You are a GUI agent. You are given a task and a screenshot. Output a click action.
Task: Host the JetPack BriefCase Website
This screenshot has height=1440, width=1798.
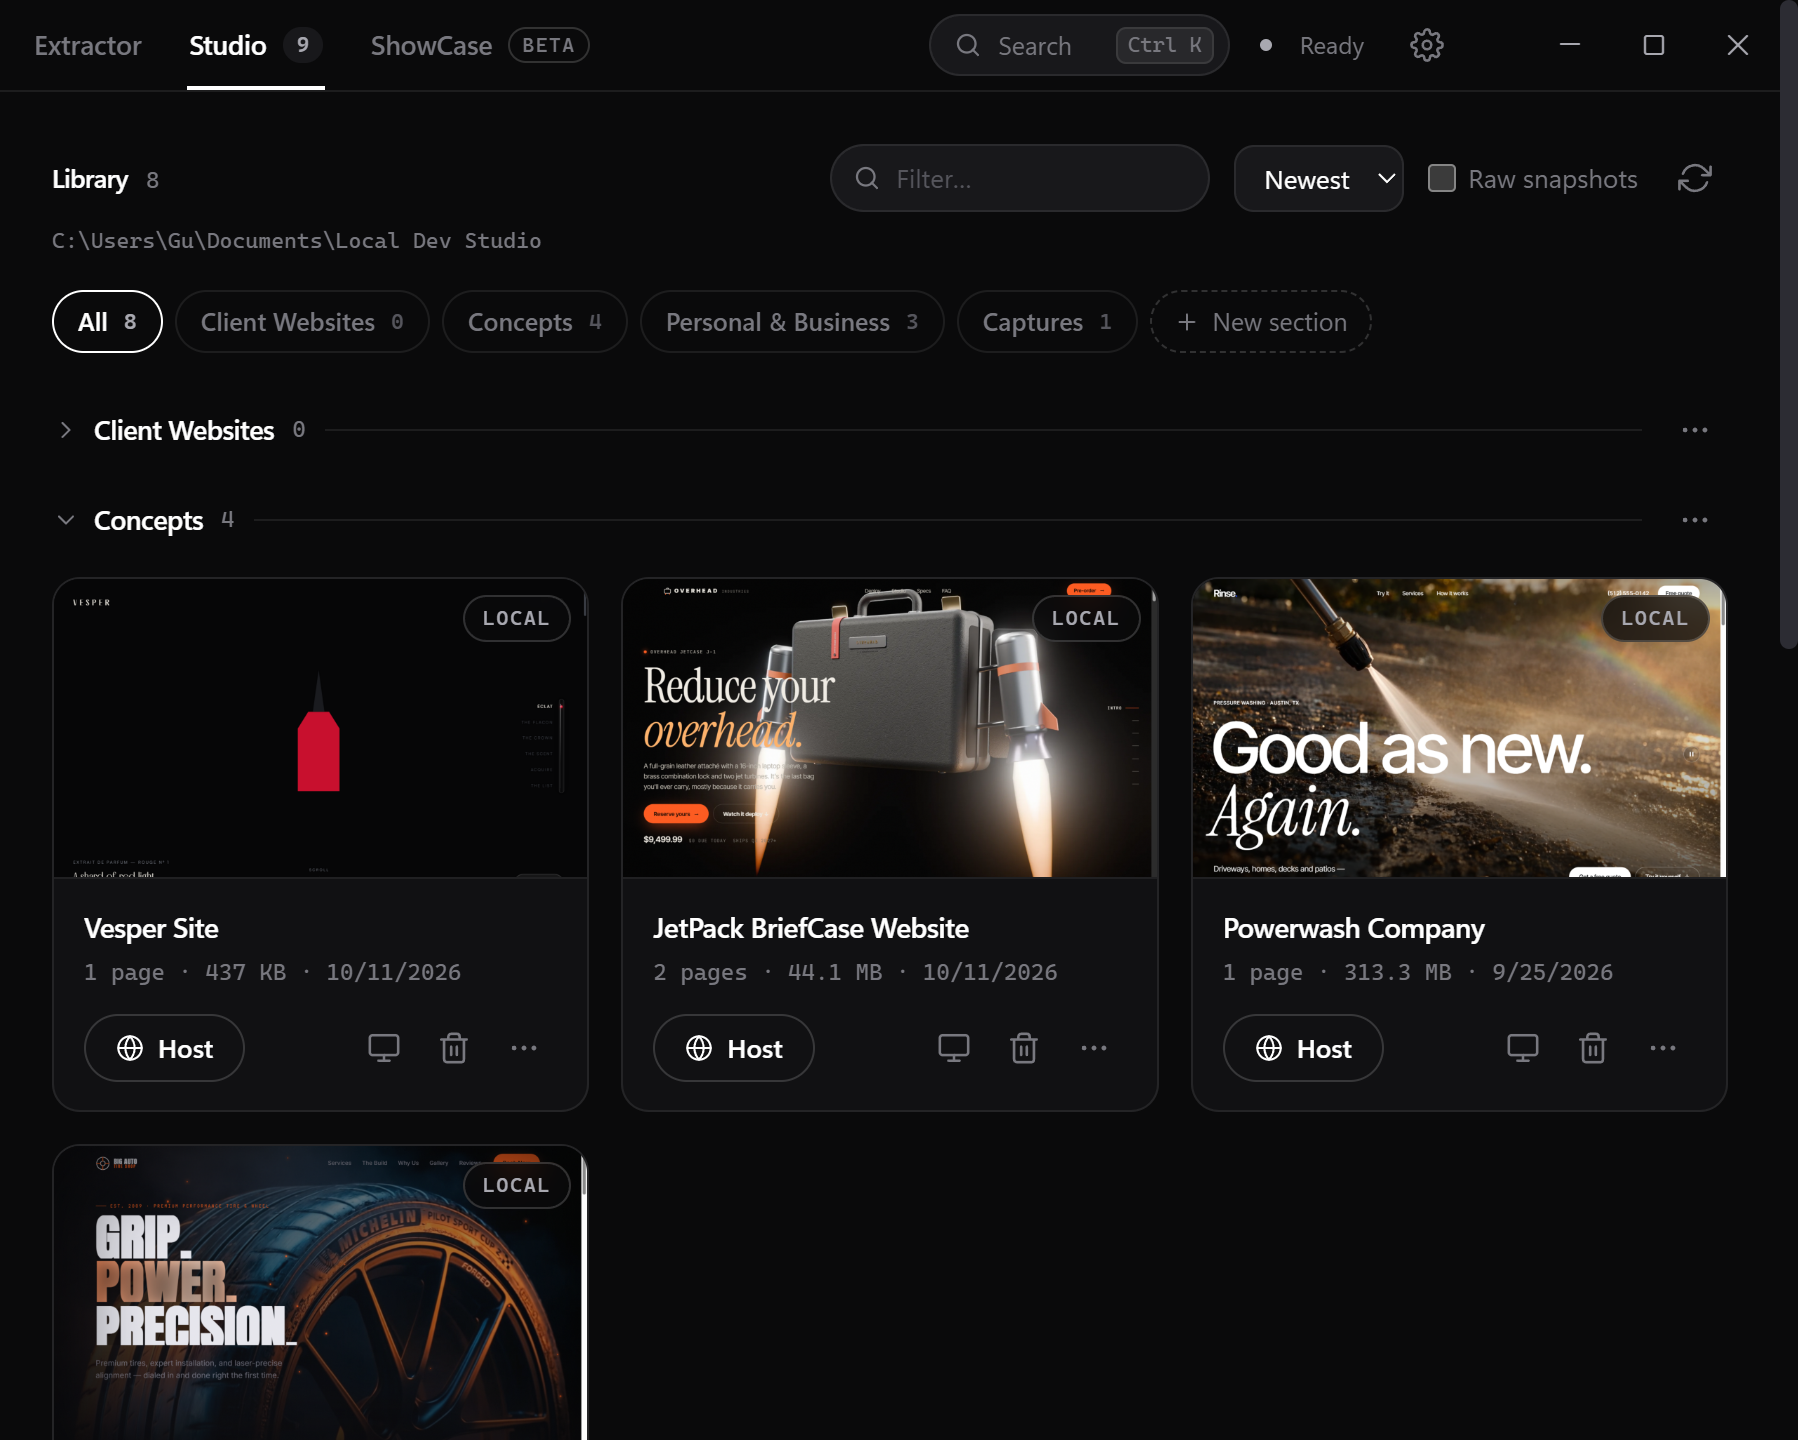(734, 1048)
